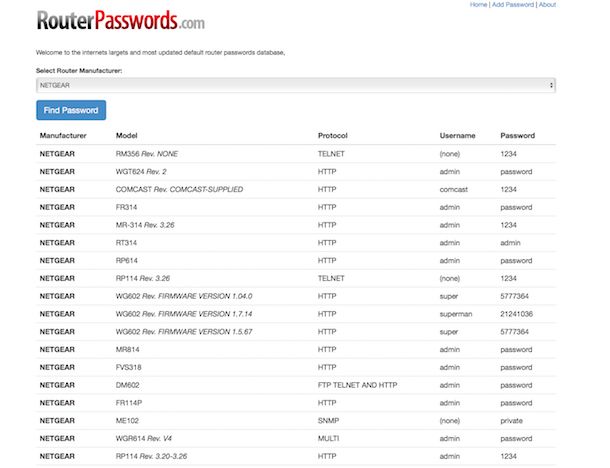Select model FR114P
This screenshot has width=610, height=468.
pyautogui.click(x=129, y=403)
